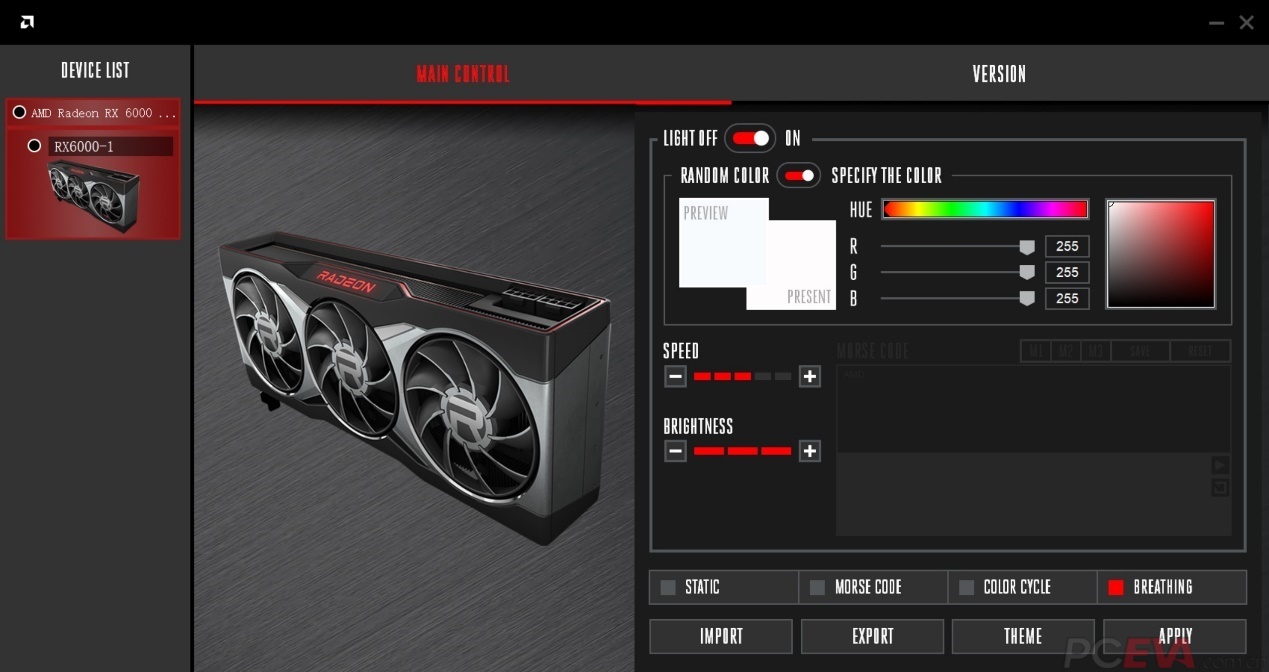Select the Breathing lighting mode
Viewport: 1269px width, 672px height.
[1172, 587]
